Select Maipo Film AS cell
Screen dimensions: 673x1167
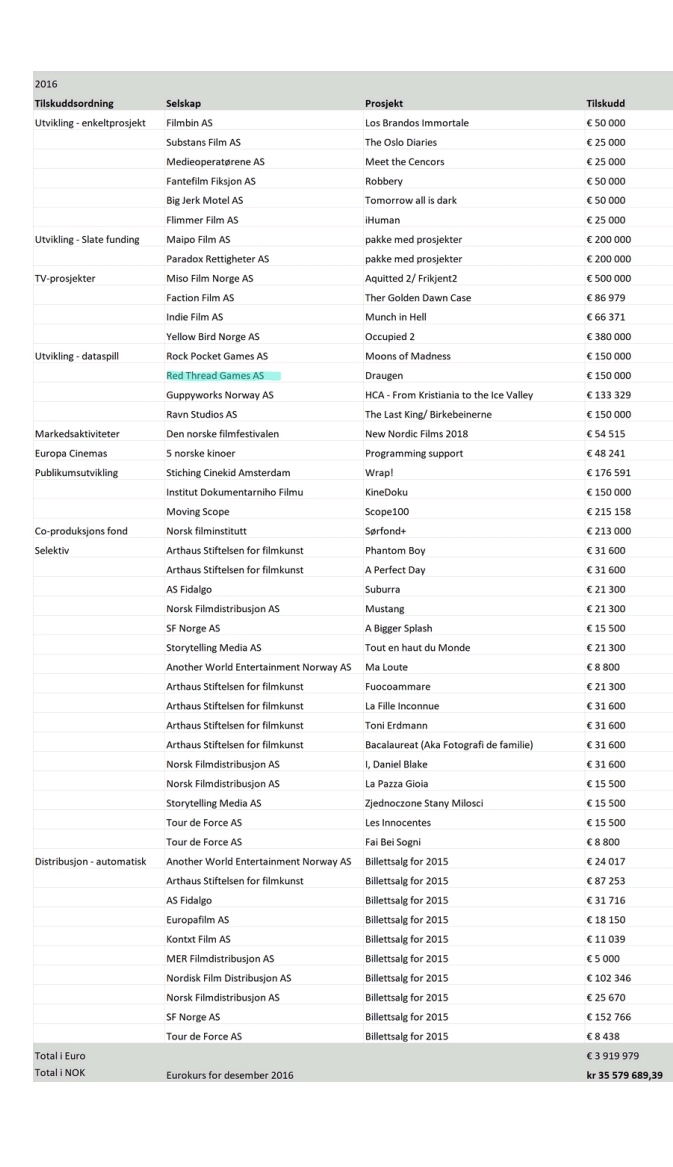point(198,239)
